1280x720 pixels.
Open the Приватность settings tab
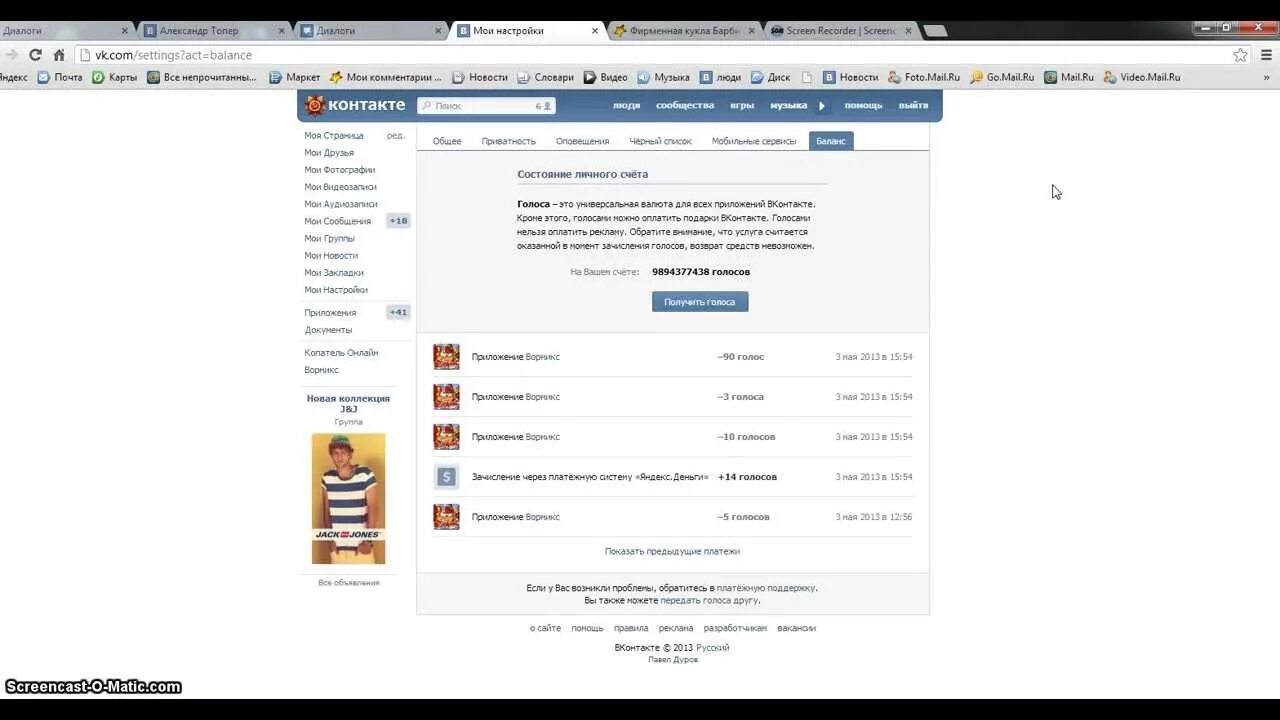508,141
